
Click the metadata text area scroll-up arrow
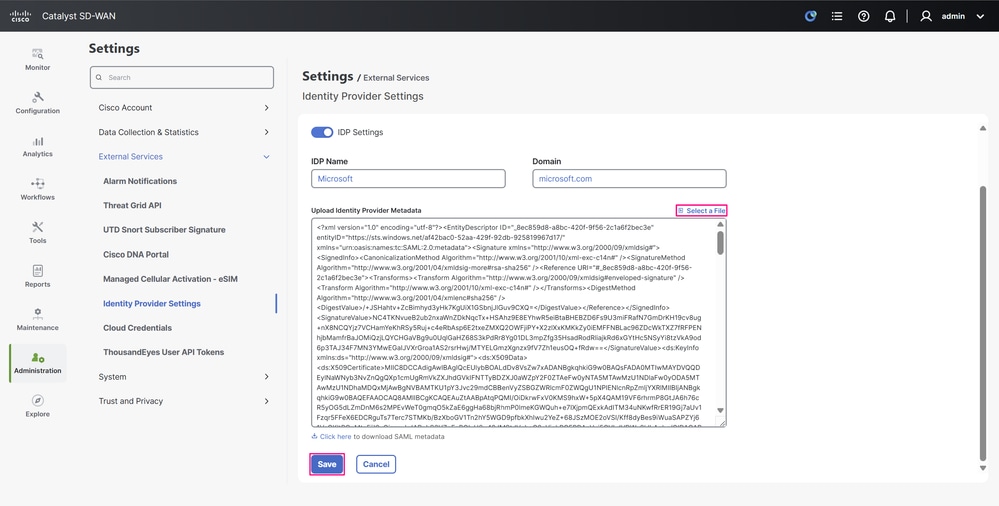pos(721,224)
